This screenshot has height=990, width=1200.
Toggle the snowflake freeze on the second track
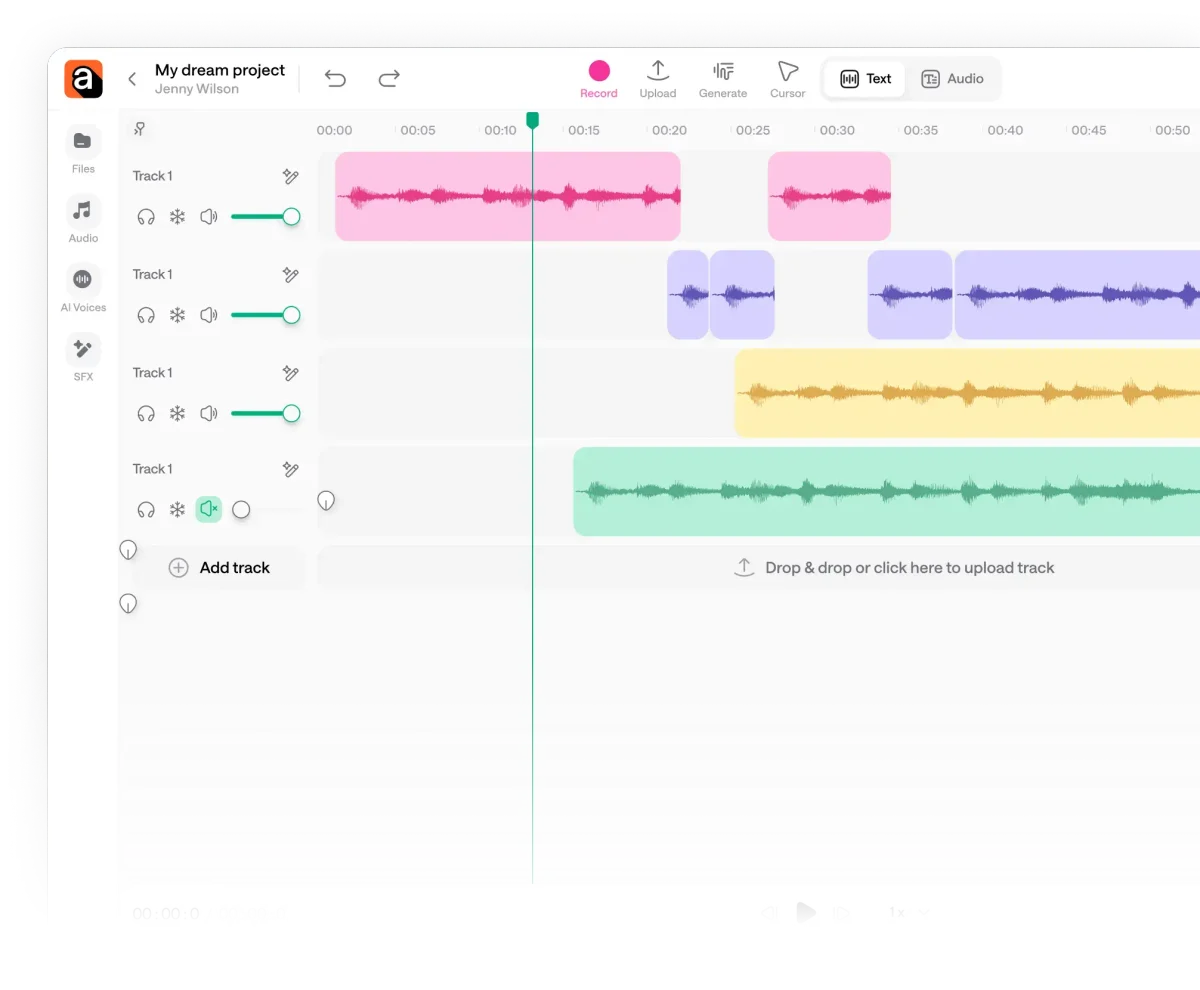177,315
